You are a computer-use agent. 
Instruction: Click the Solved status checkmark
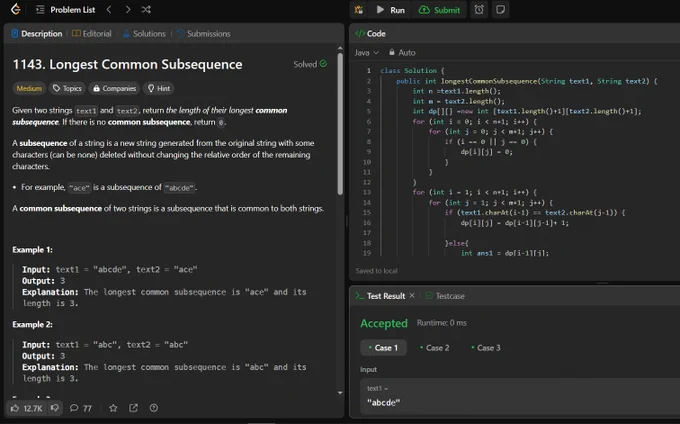pos(323,64)
